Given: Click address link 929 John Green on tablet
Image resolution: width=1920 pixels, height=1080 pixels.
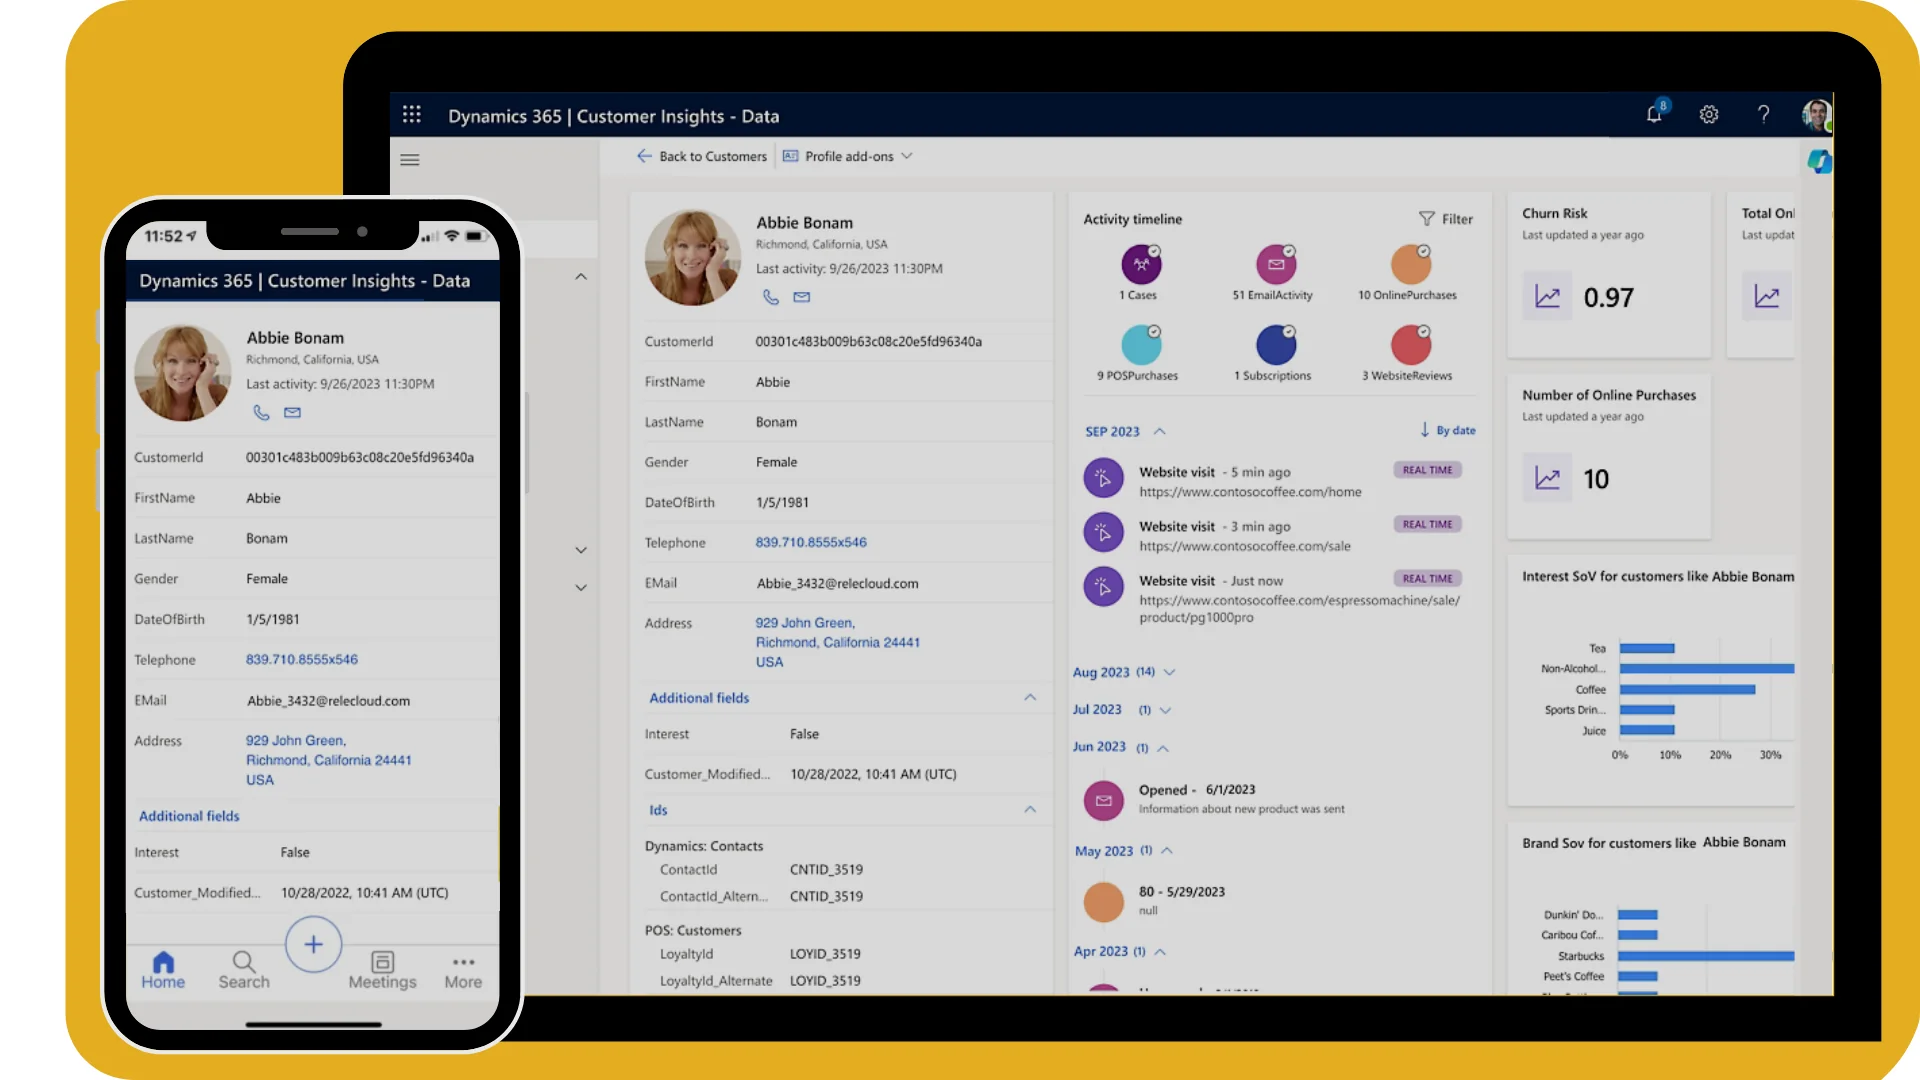Looking at the screenshot, I should click(838, 642).
